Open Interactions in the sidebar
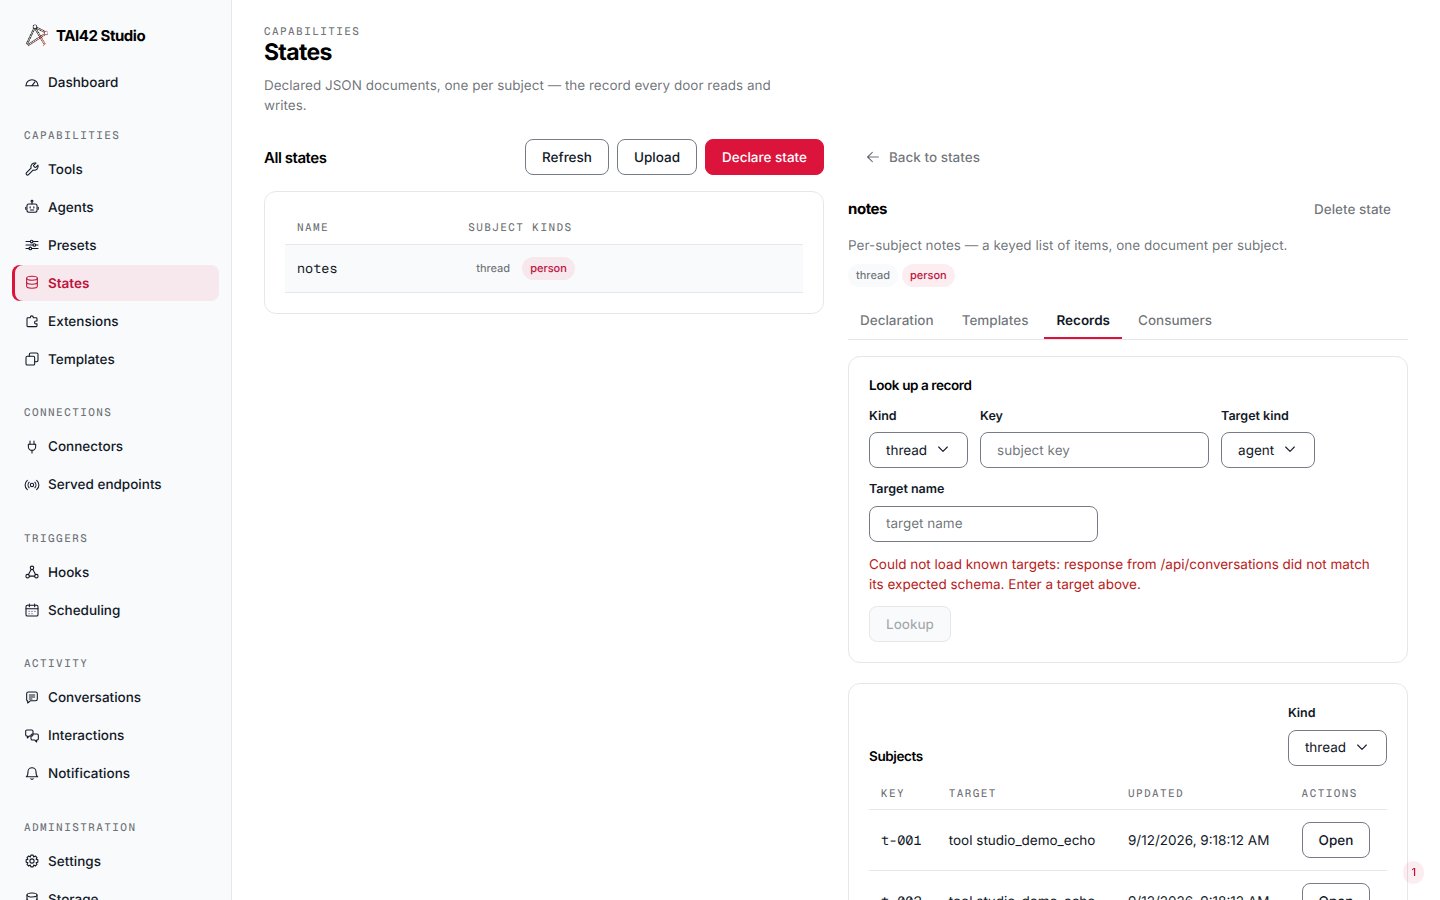Viewport: 1440px width, 900px height. [x=115, y=735]
